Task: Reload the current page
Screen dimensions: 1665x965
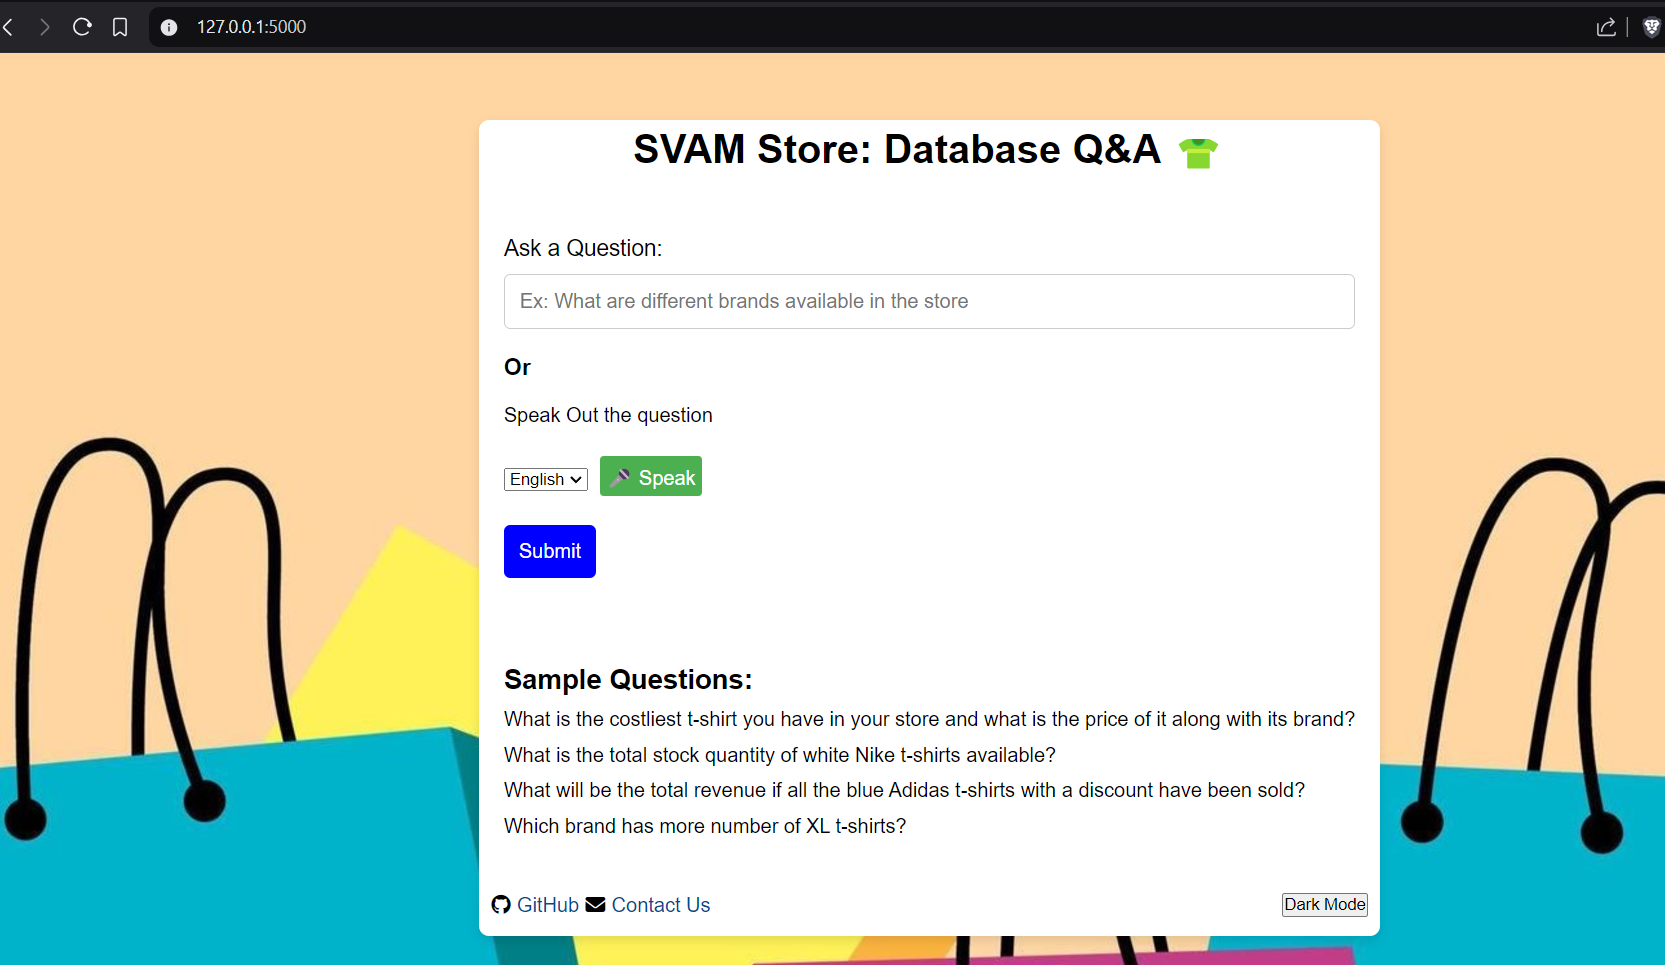Action: click(x=82, y=27)
